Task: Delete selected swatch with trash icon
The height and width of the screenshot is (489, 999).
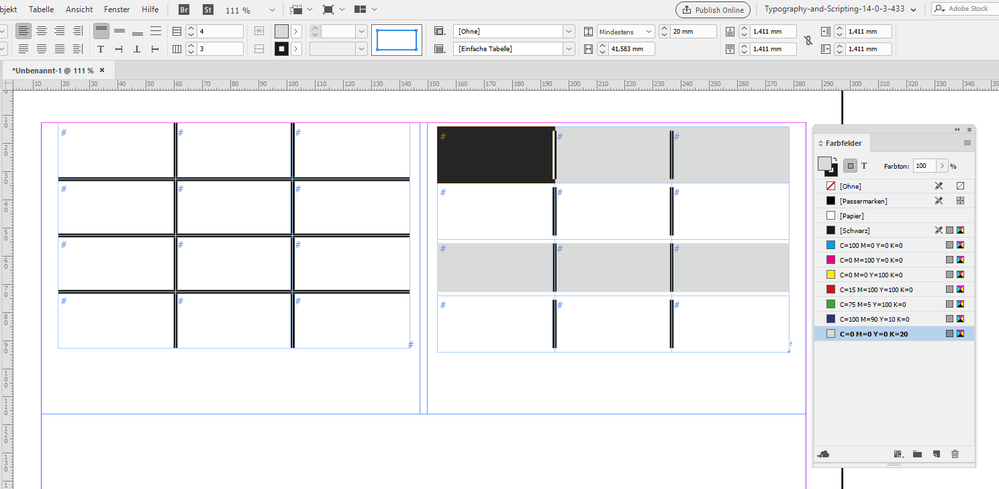Action: point(954,454)
